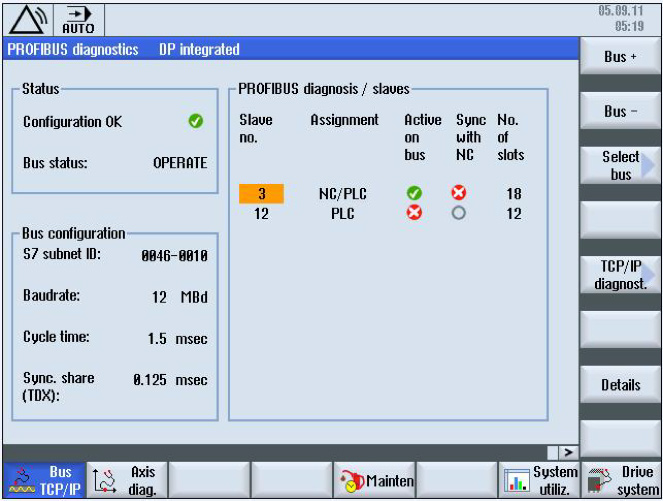Open the Select bus softkey
Viewport: 663px width, 501px height.
point(620,166)
